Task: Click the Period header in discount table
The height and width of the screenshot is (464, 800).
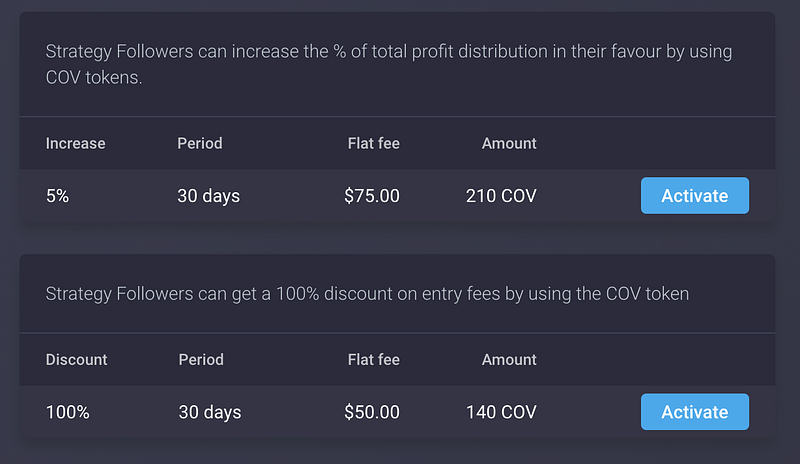Action: (201, 360)
